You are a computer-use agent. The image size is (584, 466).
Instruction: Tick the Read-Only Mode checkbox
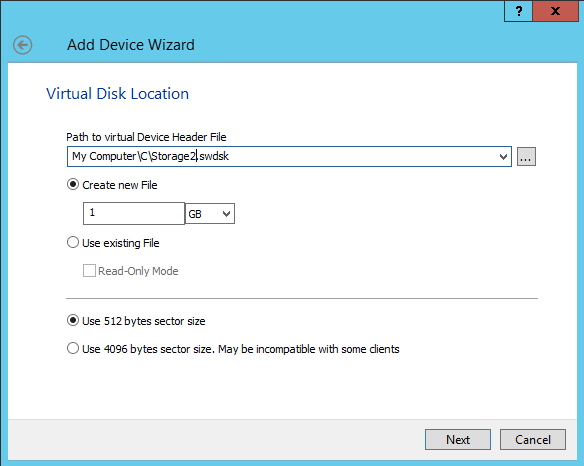89,271
